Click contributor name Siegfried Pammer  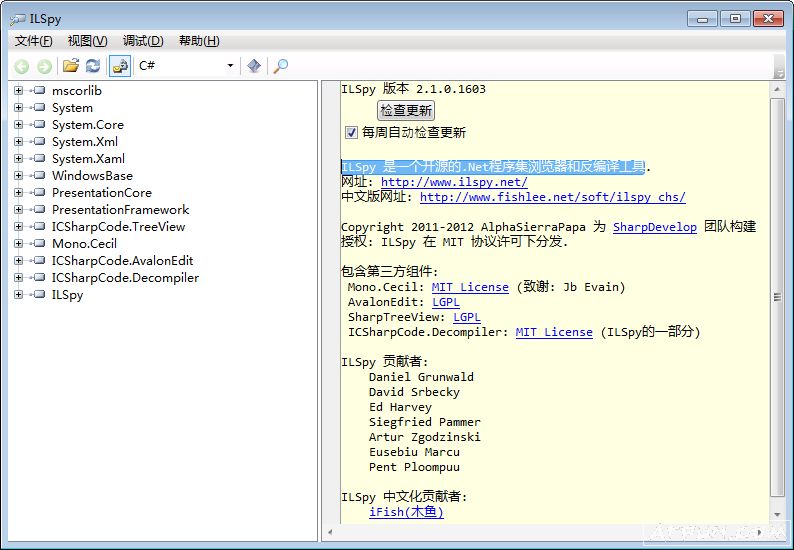coord(424,422)
